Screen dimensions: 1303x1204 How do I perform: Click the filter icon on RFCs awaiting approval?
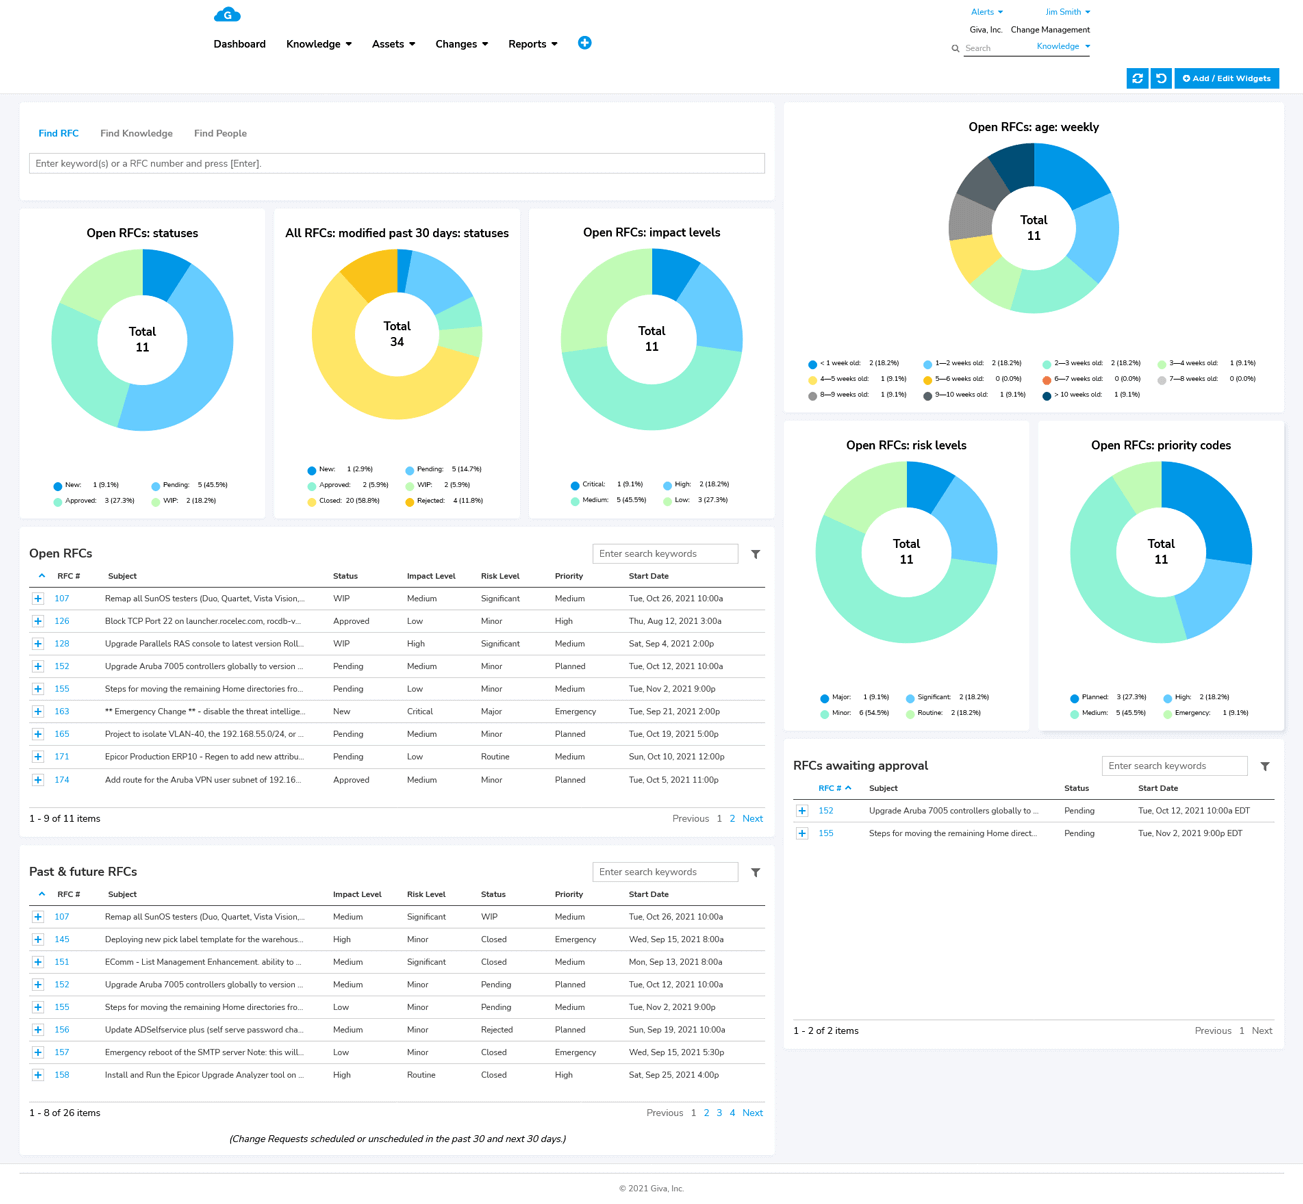point(1265,765)
